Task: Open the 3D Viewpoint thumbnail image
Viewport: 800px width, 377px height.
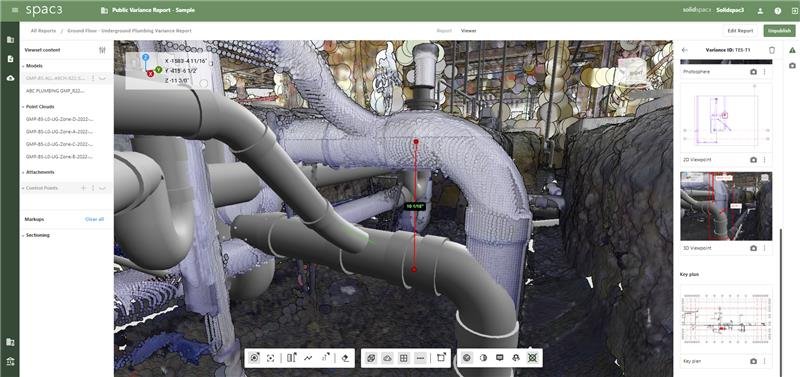Action: tap(726, 206)
